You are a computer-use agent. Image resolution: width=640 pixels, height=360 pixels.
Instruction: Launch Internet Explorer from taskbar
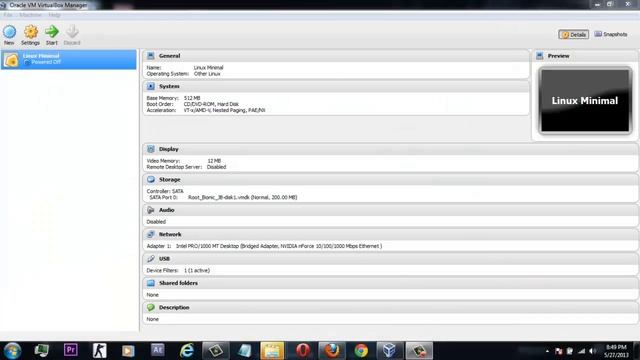(x=187, y=351)
